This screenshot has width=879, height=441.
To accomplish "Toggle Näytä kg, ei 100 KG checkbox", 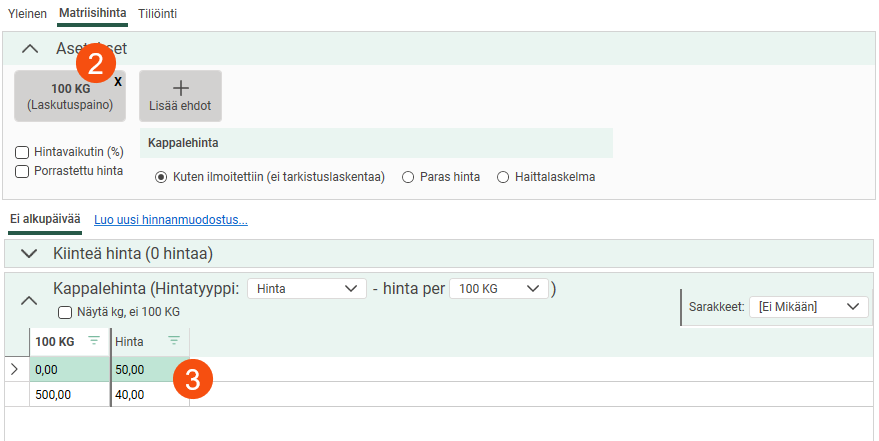I will tap(65, 312).
